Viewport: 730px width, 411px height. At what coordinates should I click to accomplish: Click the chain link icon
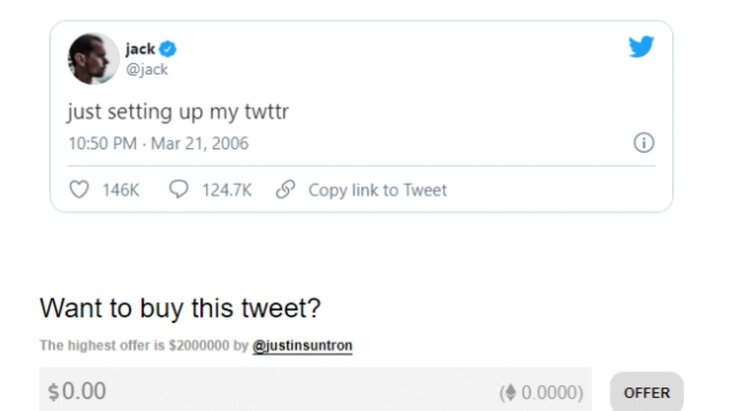click(286, 190)
